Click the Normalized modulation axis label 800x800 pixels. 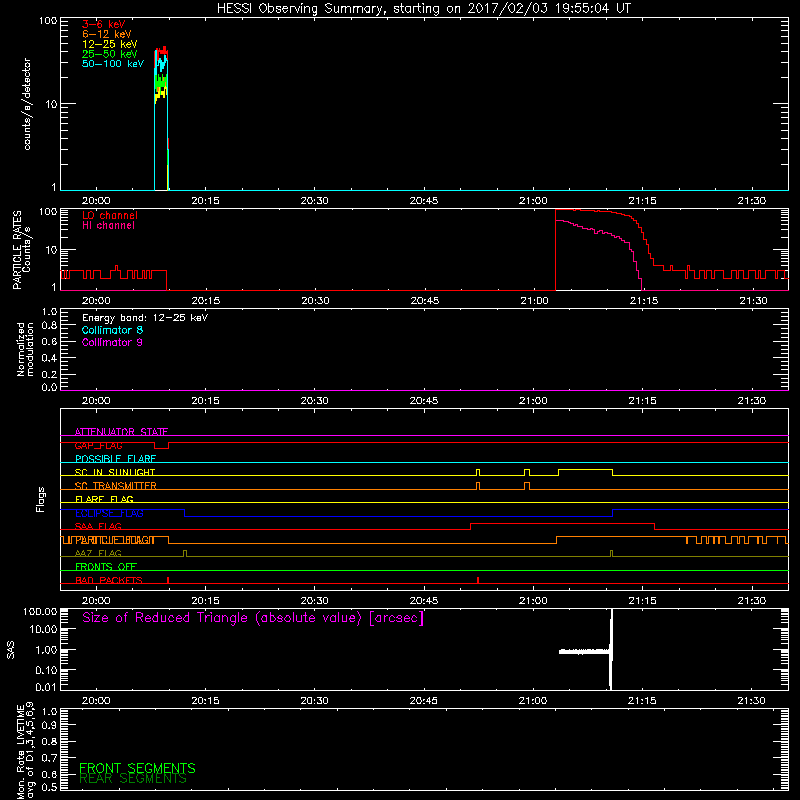[x=25, y=349]
